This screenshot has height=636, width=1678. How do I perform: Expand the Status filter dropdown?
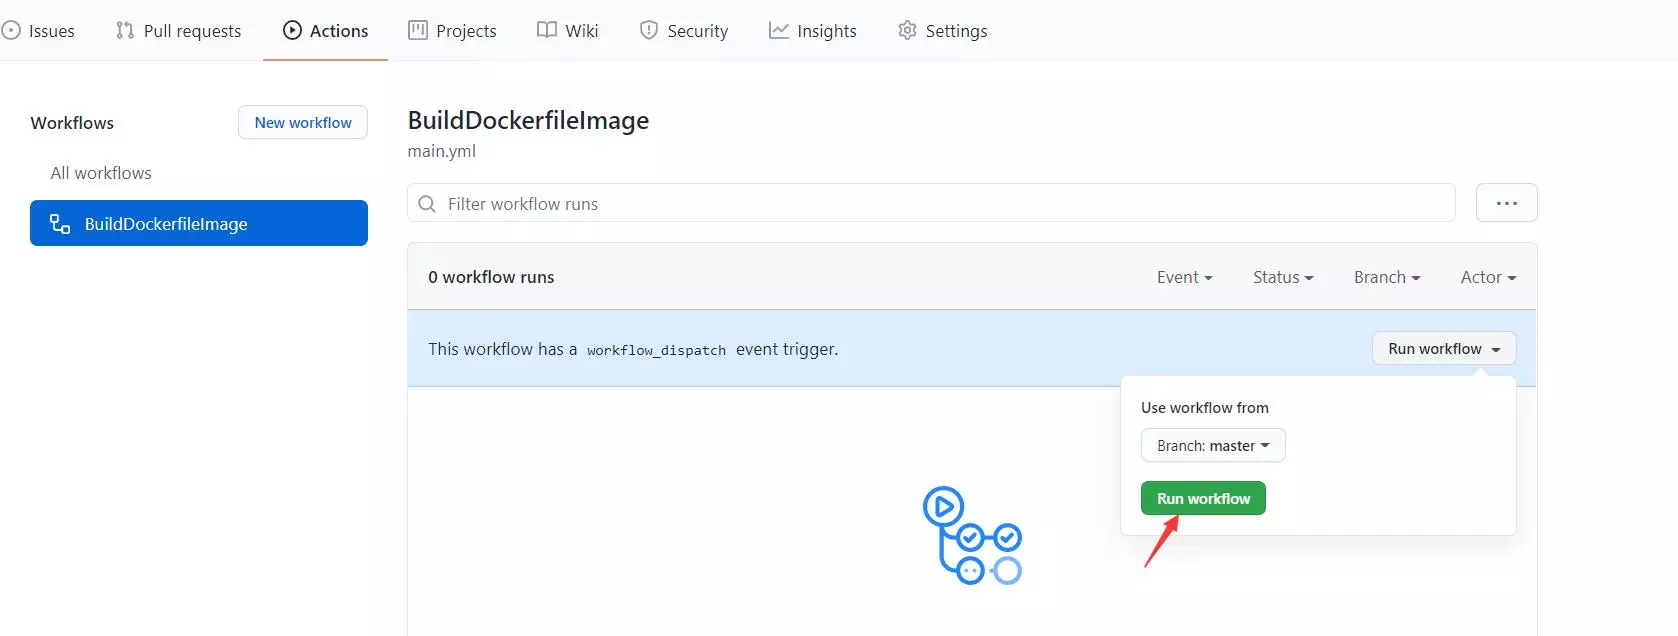1283,277
